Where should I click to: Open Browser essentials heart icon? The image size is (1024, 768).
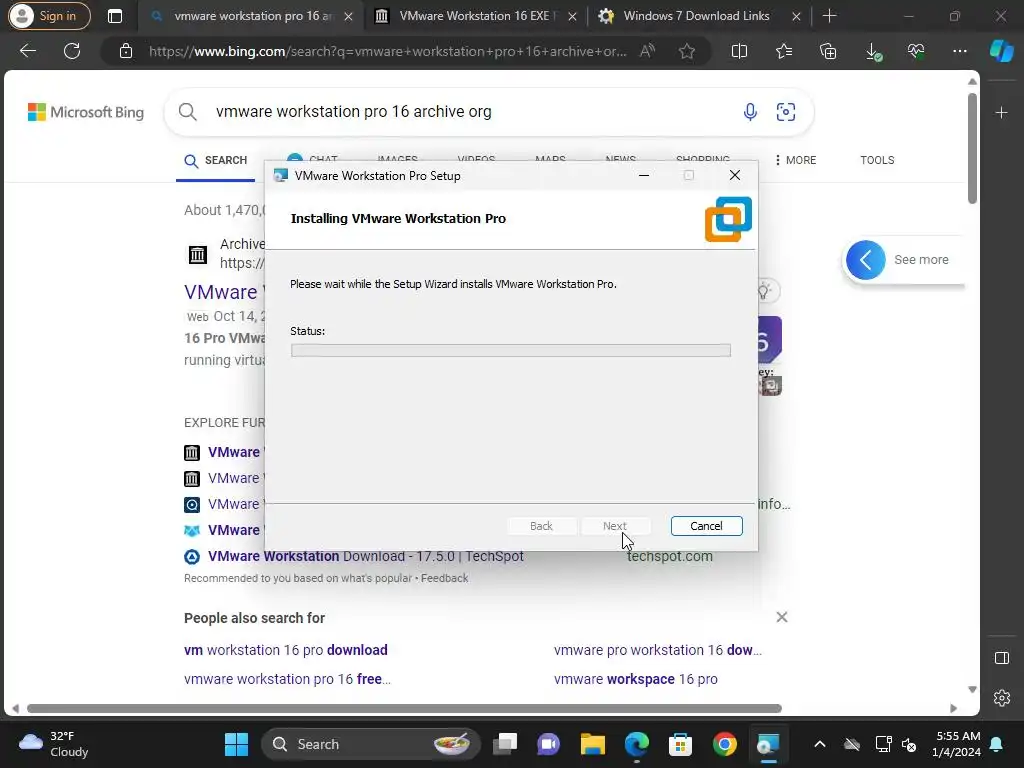916,51
